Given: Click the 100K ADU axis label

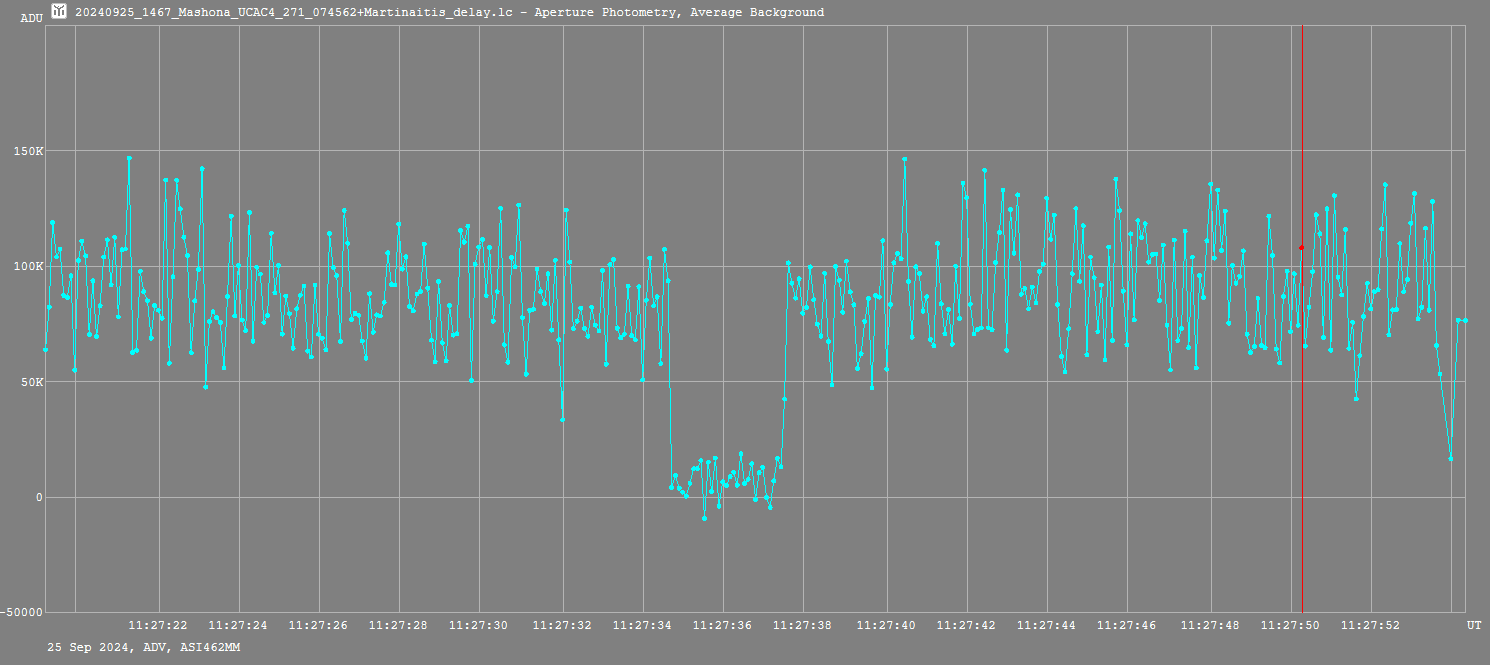Looking at the screenshot, I should tap(28, 266).
